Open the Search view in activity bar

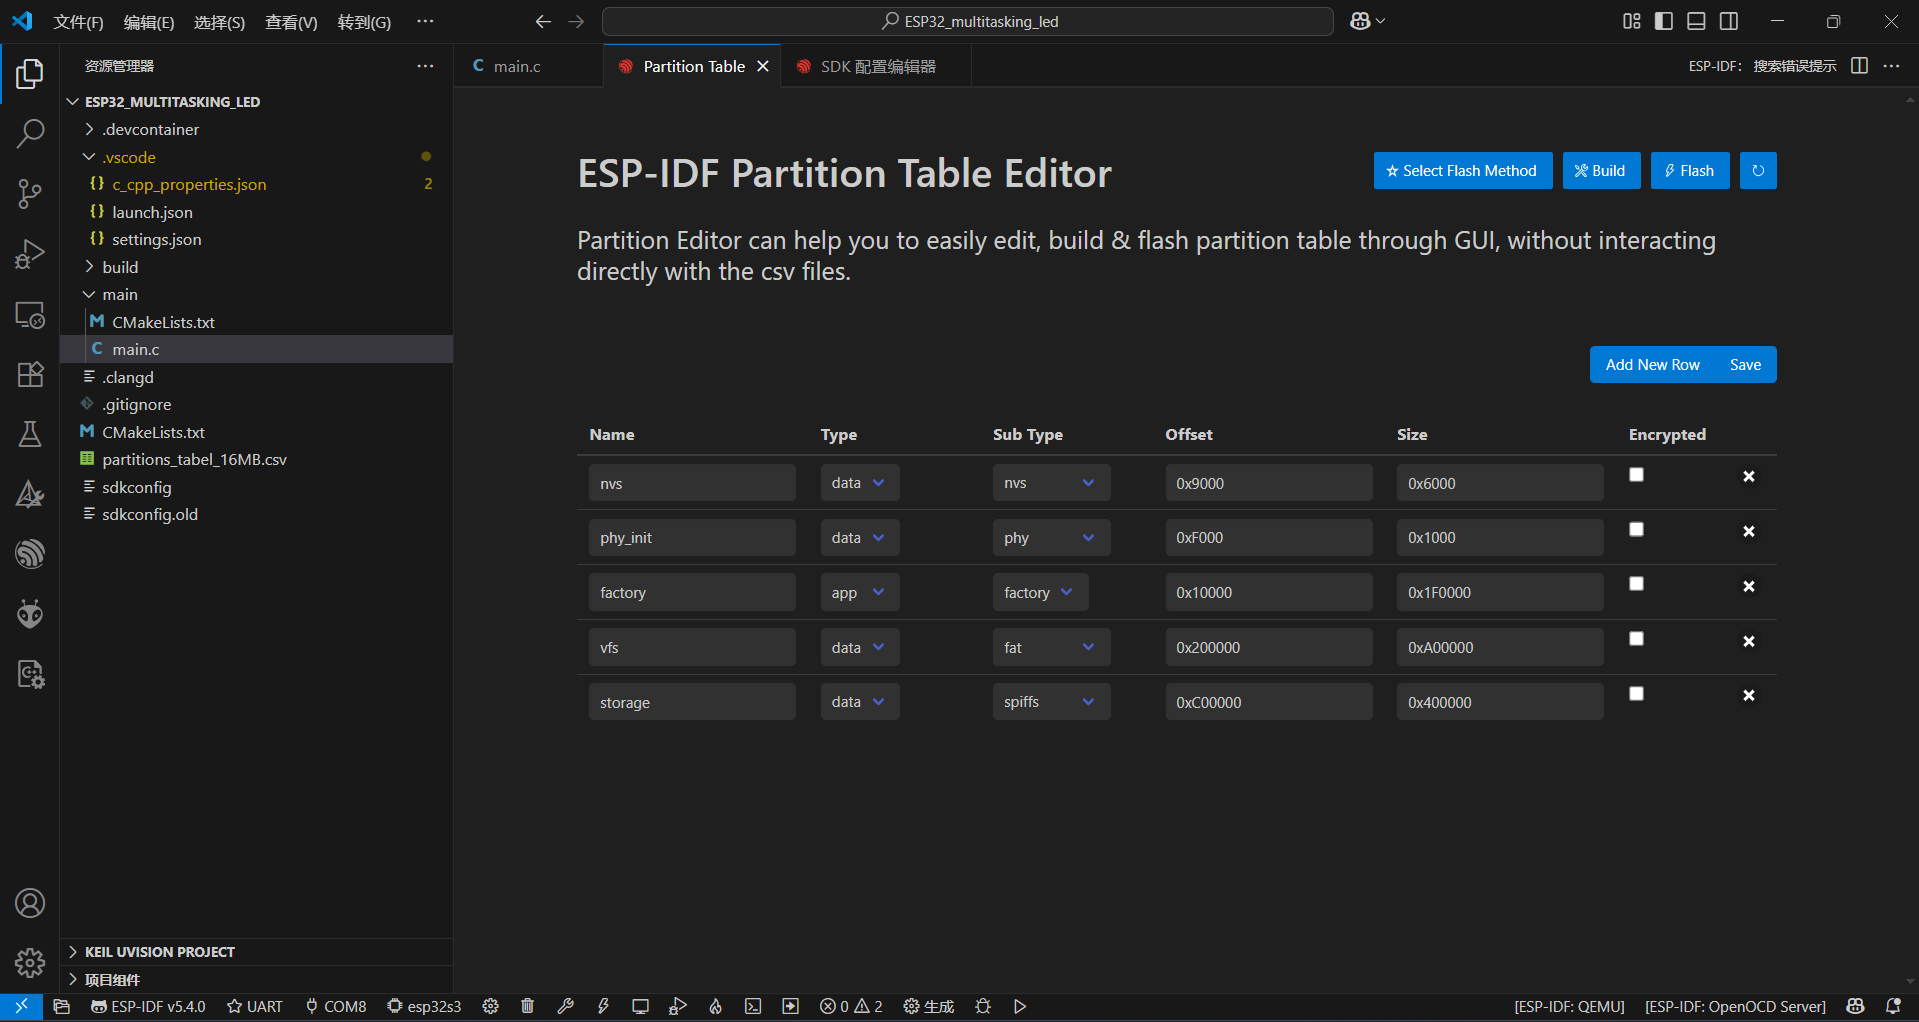tap(30, 134)
